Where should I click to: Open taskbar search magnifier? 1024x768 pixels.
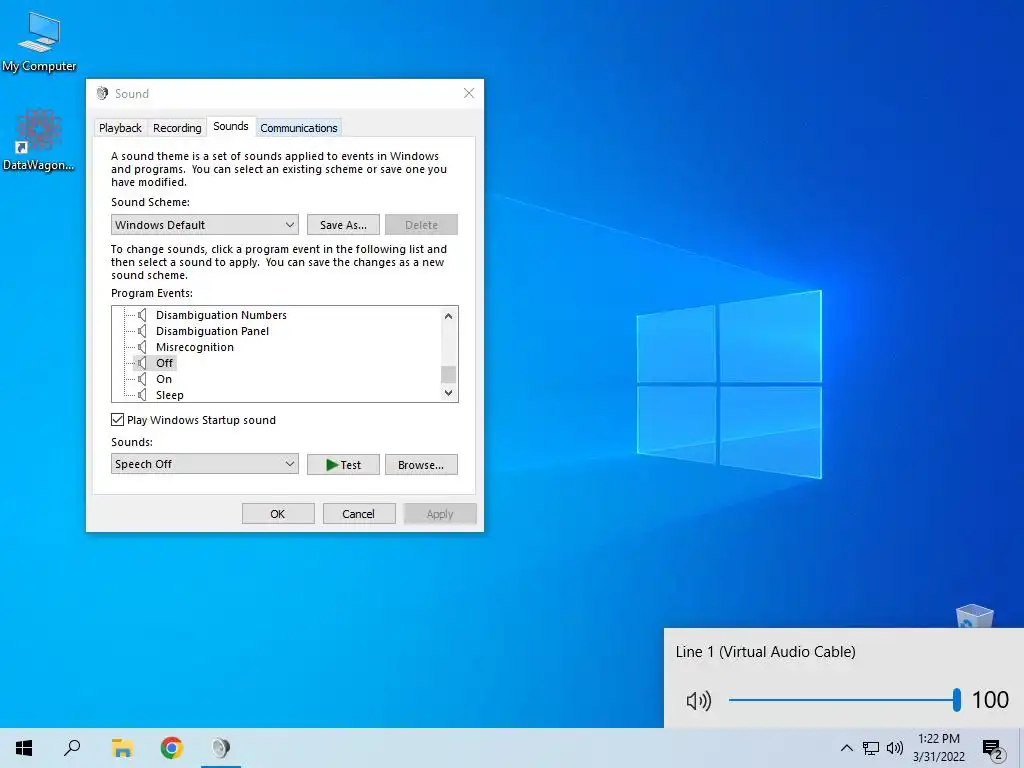(x=72, y=748)
